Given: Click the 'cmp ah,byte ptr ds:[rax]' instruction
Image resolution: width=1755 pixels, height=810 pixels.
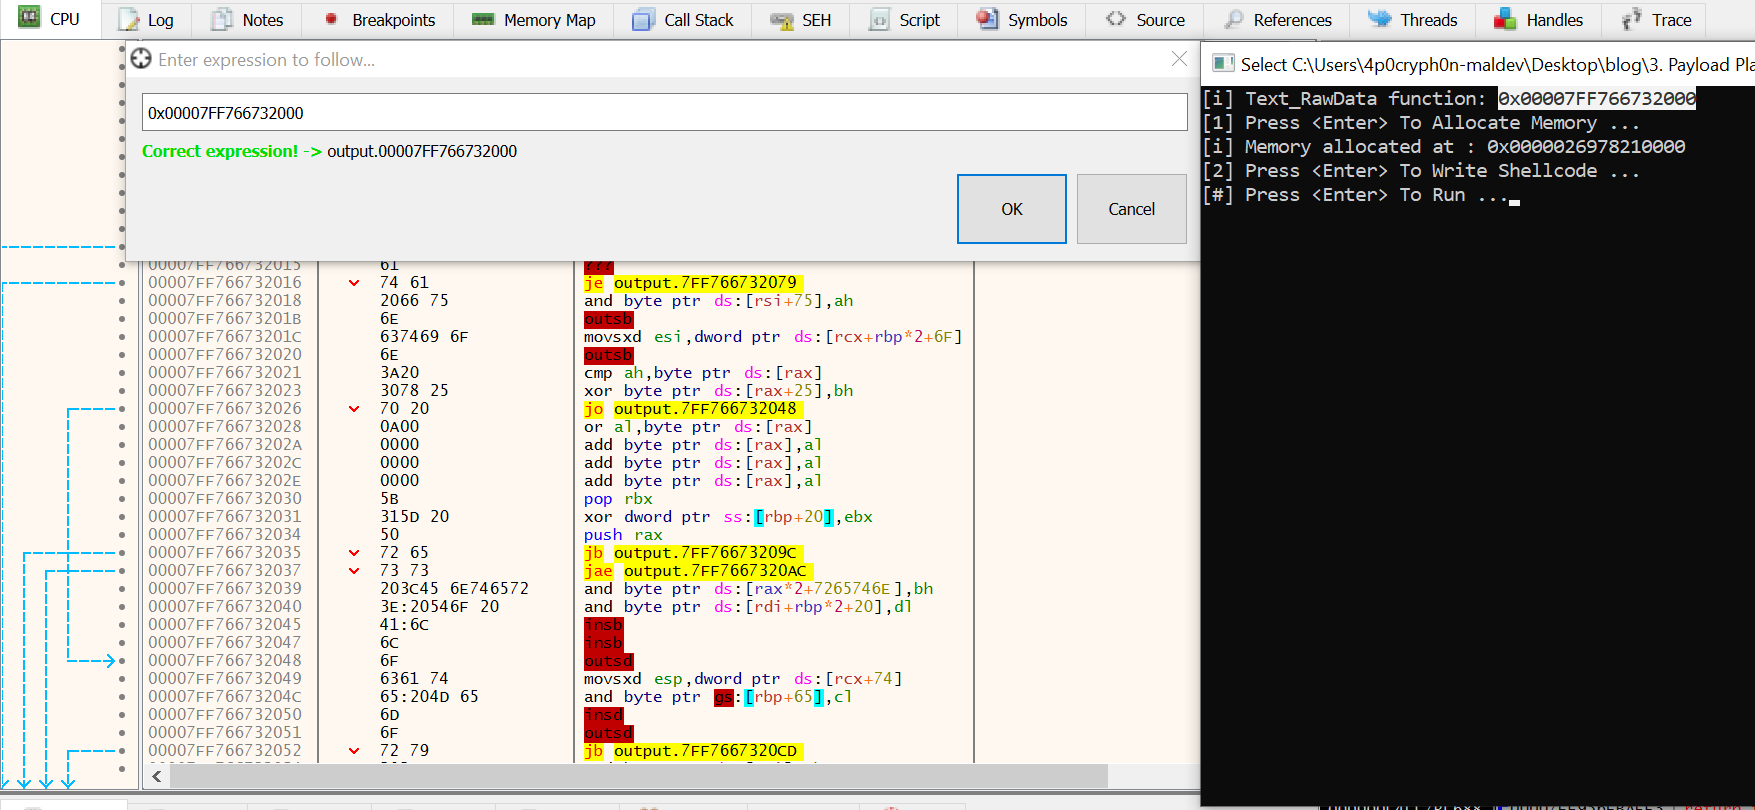Looking at the screenshot, I should tap(703, 373).
